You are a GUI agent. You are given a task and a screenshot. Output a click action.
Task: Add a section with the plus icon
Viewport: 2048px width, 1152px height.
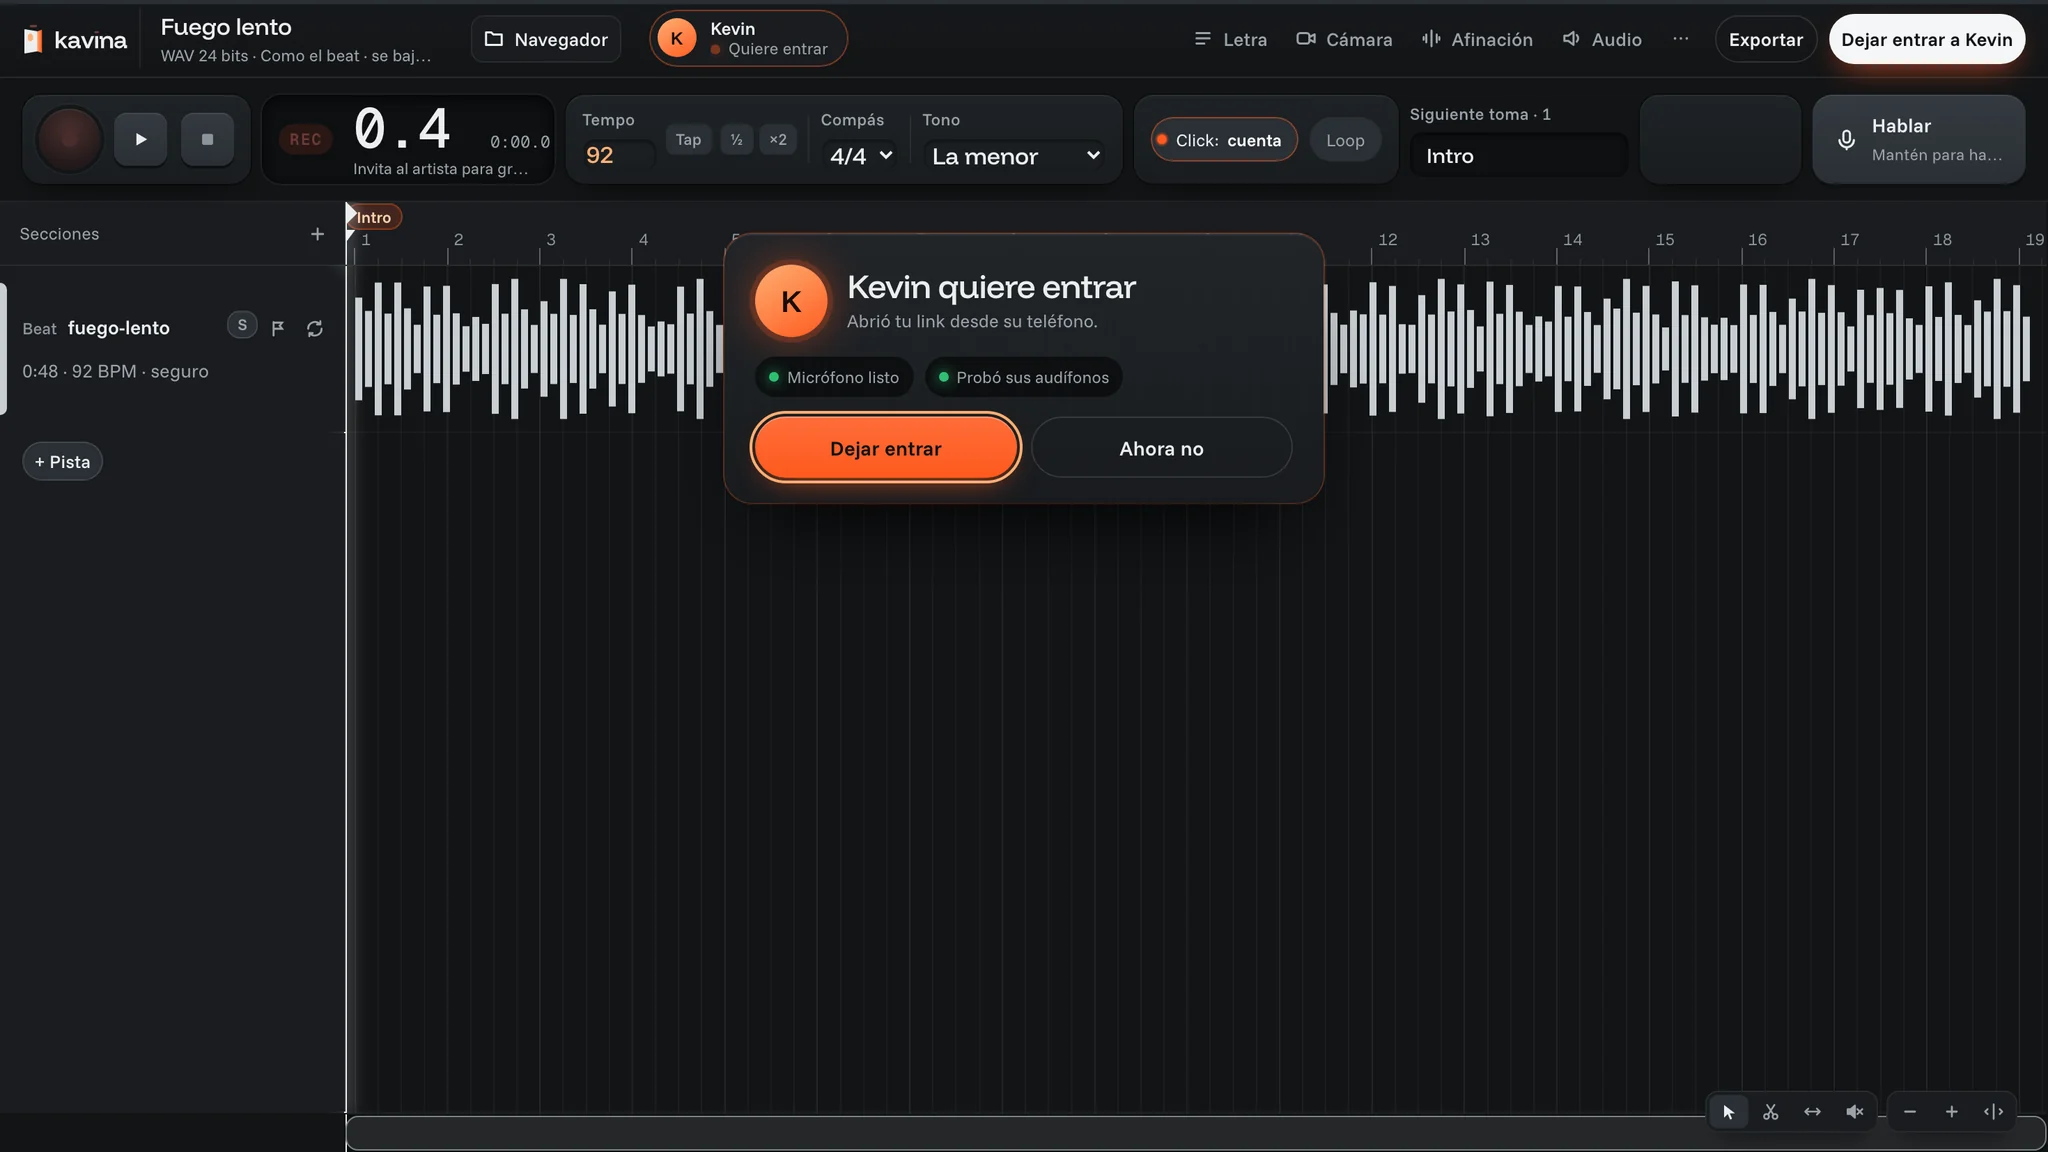tap(317, 234)
